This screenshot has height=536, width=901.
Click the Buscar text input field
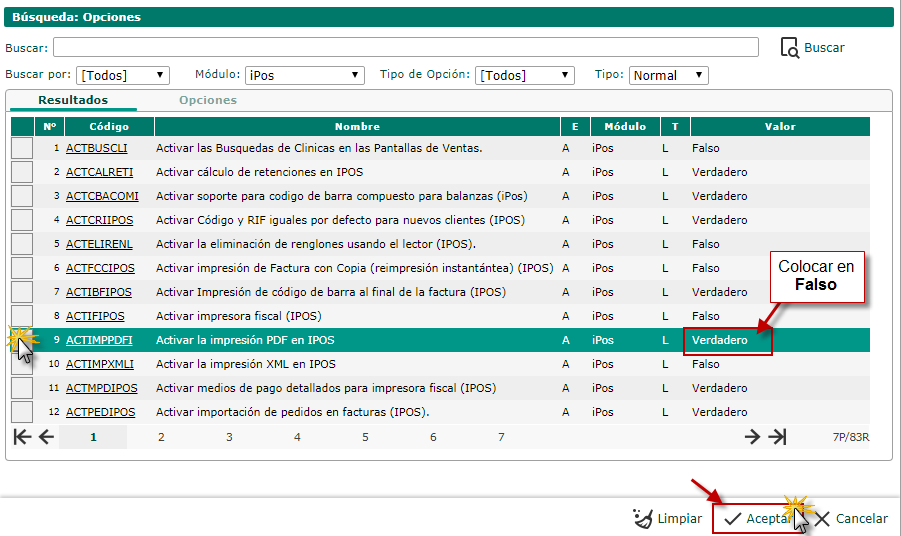click(x=405, y=47)
